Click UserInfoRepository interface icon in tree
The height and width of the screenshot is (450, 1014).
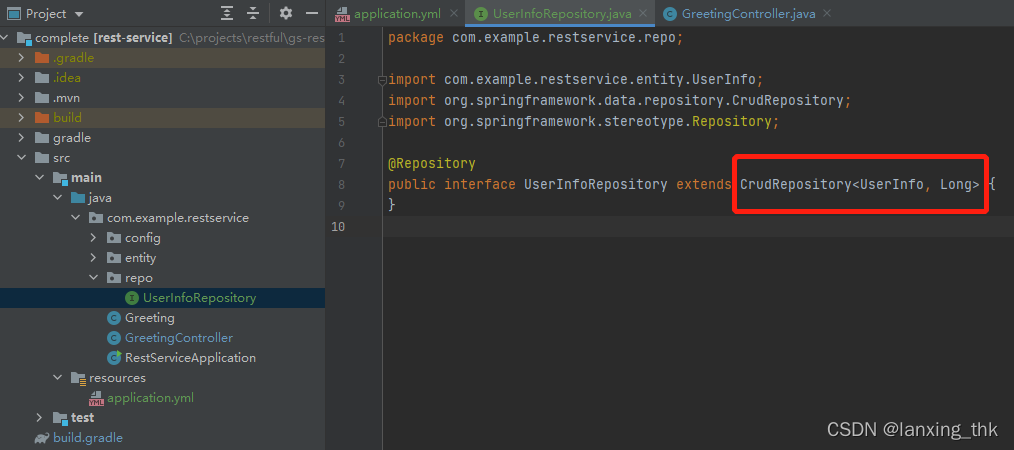(132, 298)
